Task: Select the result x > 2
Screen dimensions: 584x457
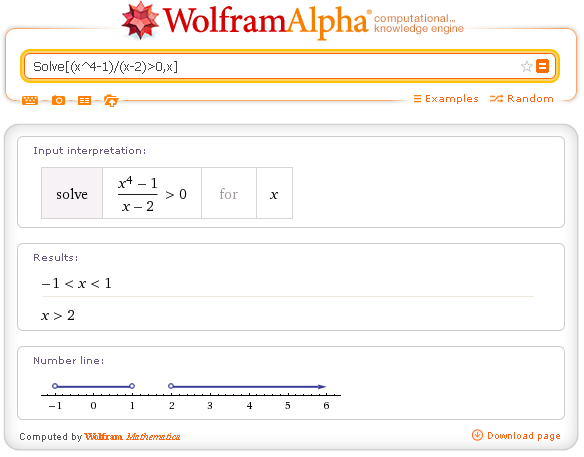Action: (58, 315)
